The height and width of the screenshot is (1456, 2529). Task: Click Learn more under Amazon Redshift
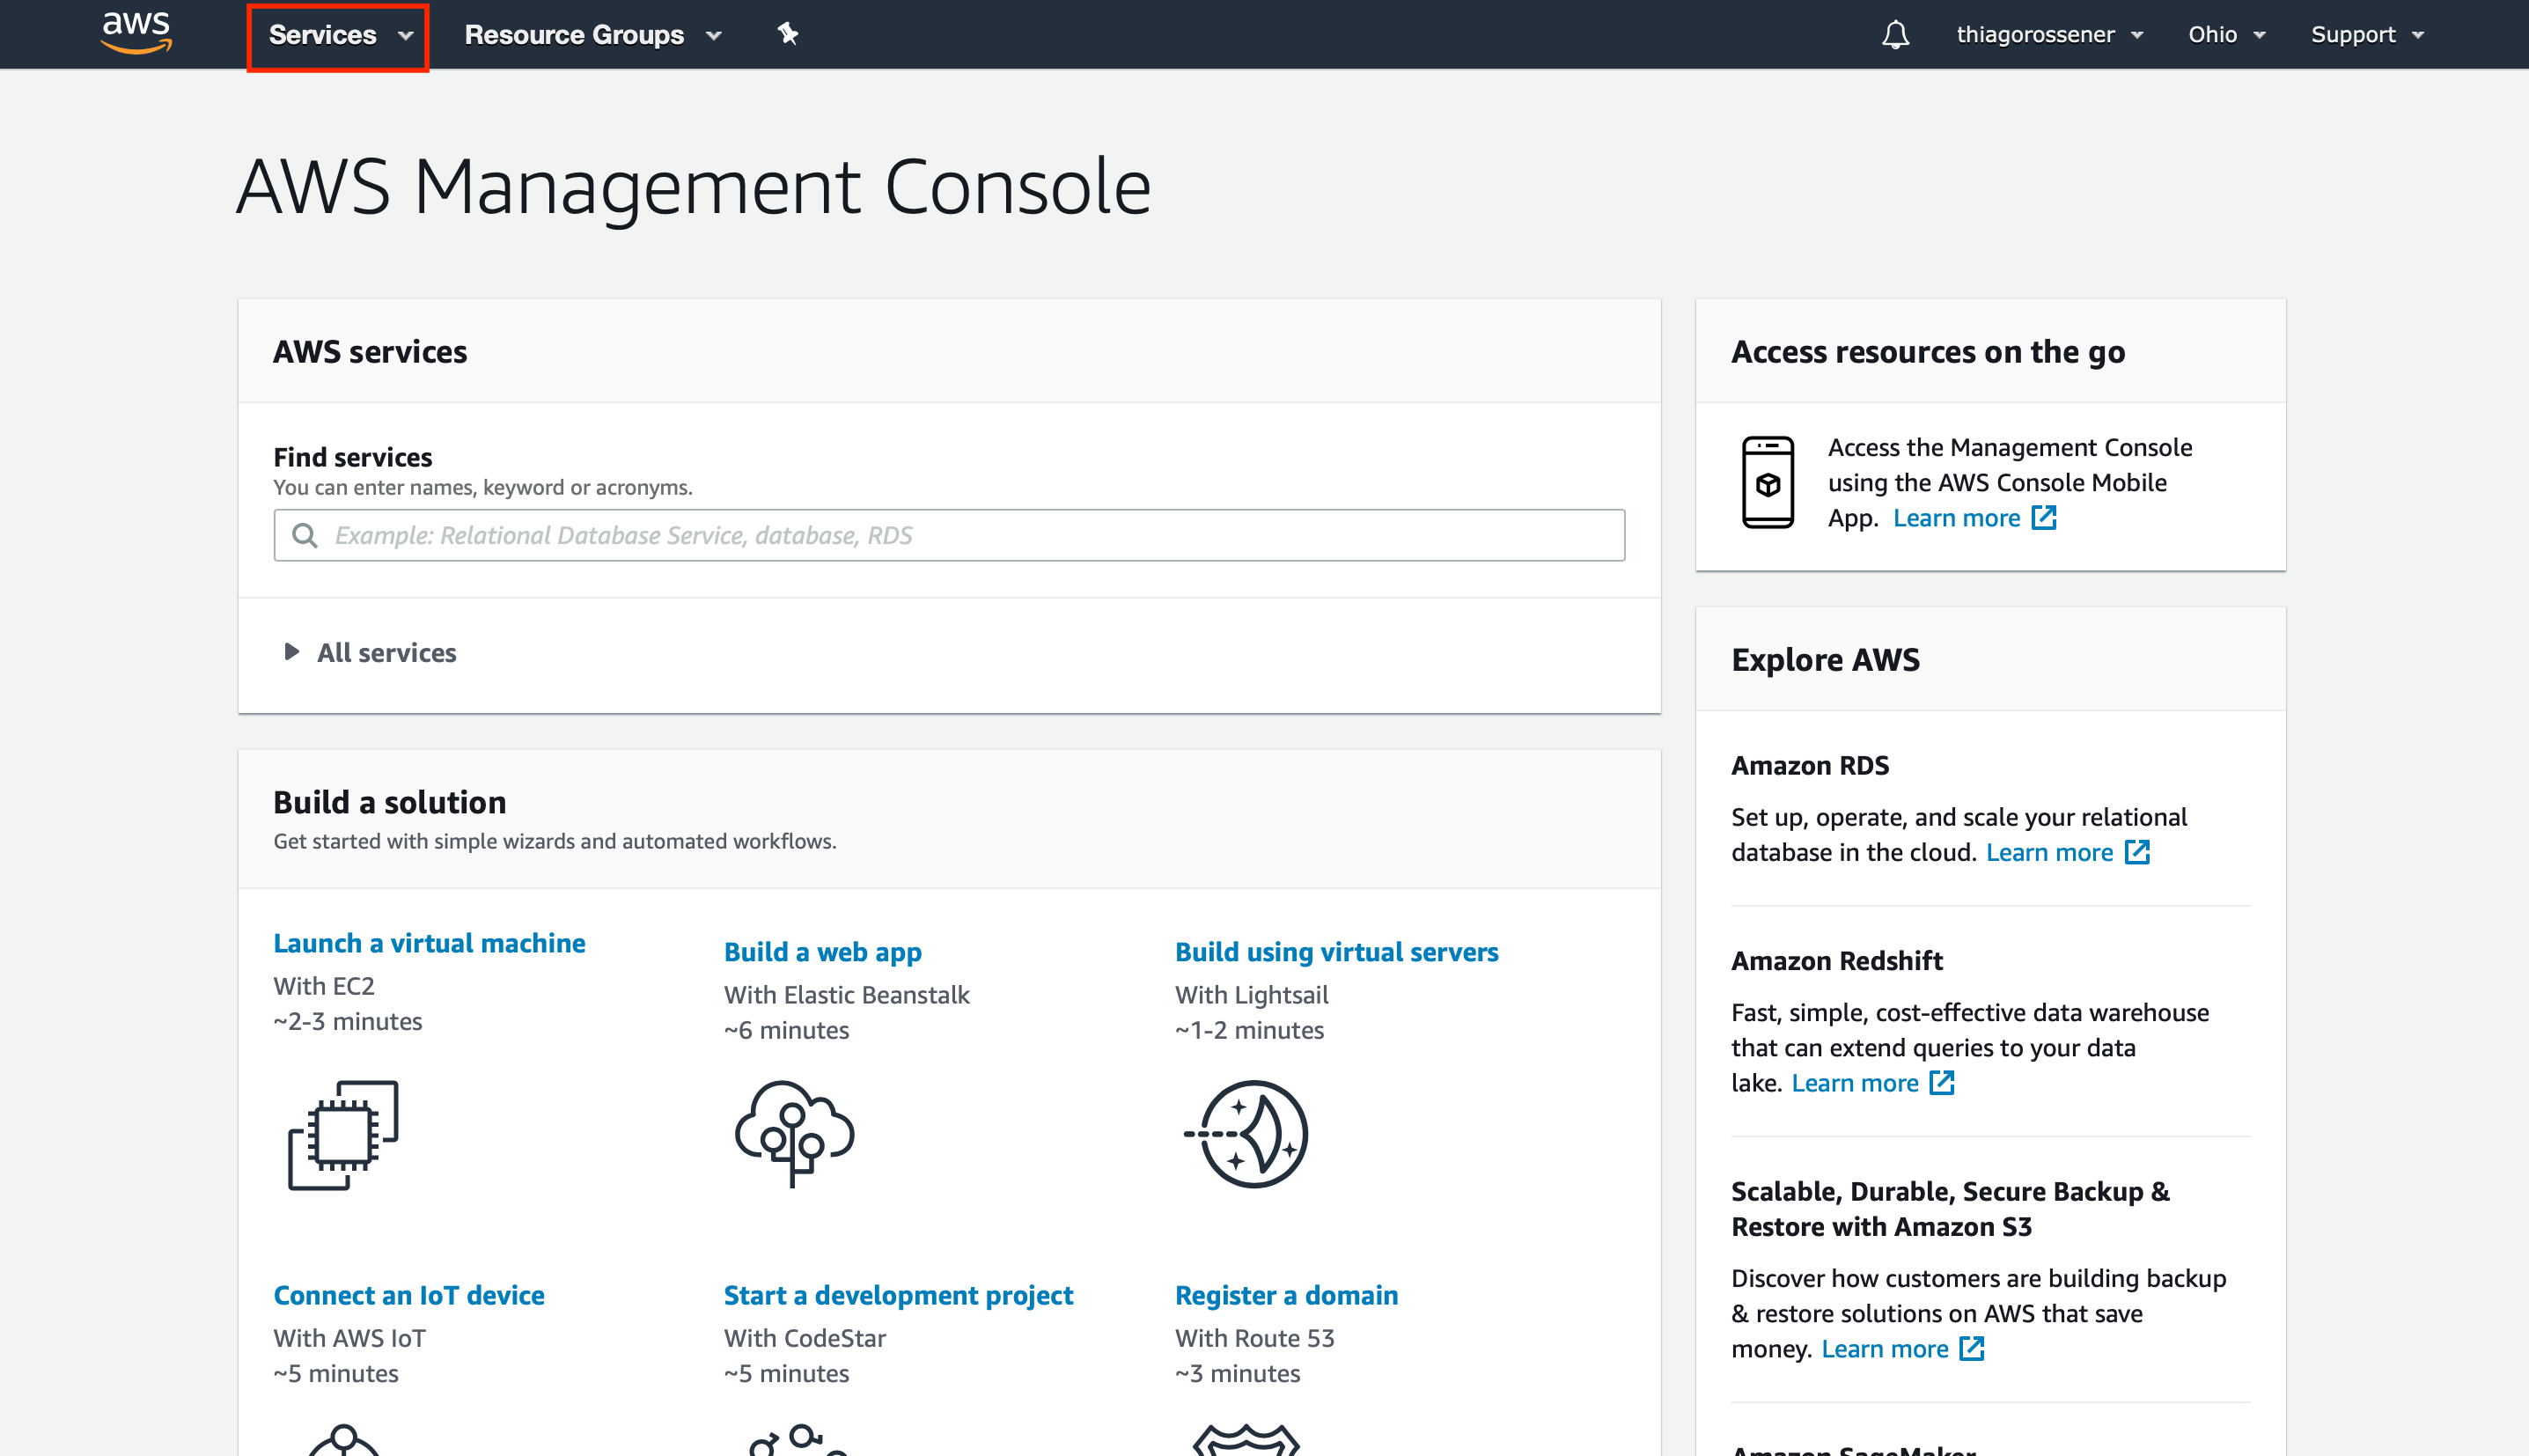point(1855,1083)
